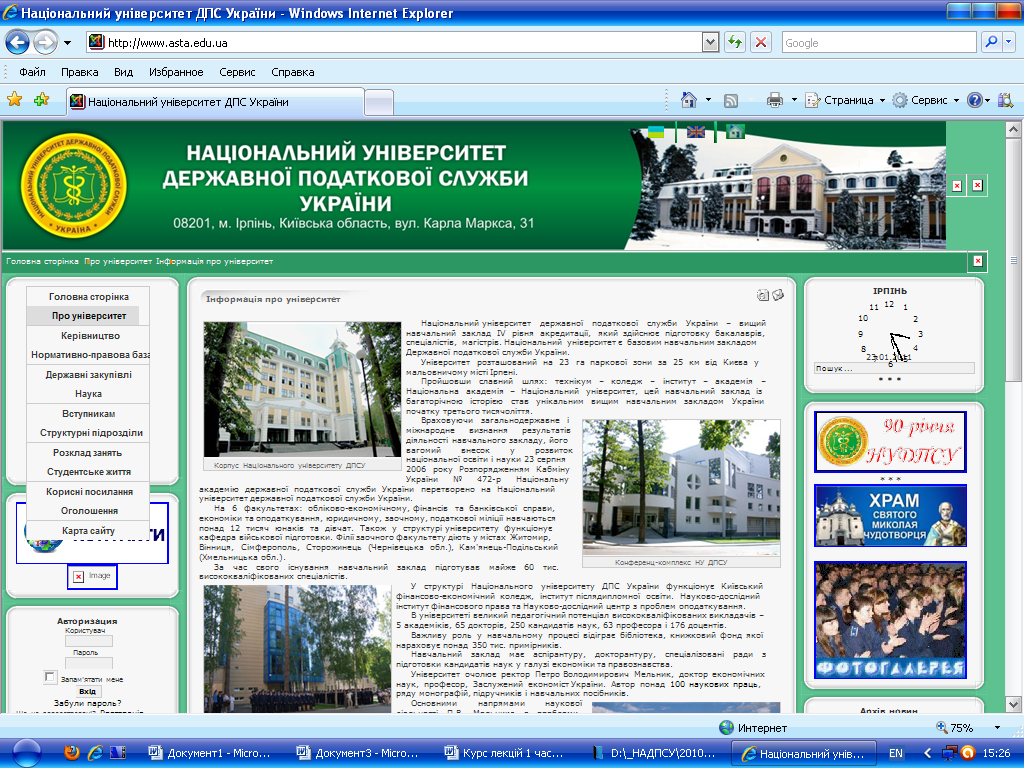The height and width of the screenshot is (768, 1024).
Task: Open Студентське життя menu item
Action: [x=88, y=472]
